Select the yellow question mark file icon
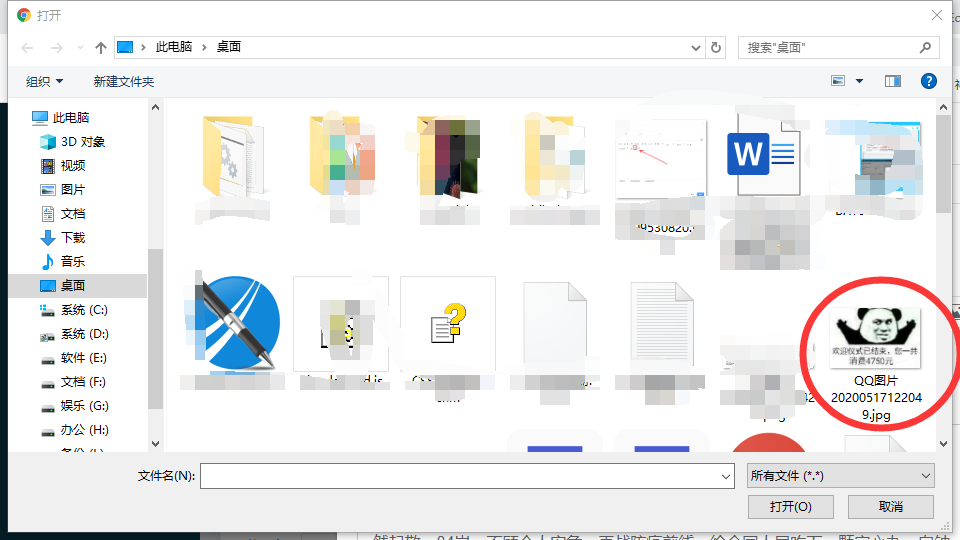Image resolution: width=960 pixels, height=540 pixels. click(448, 323)
